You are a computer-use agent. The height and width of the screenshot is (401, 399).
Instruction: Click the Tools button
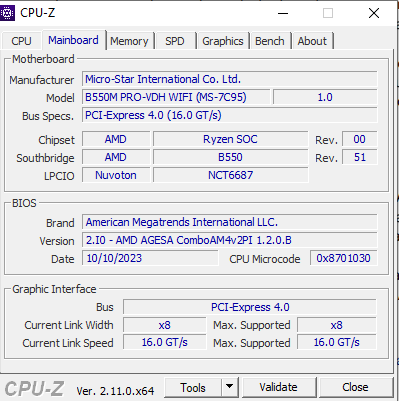pos(193,387)
